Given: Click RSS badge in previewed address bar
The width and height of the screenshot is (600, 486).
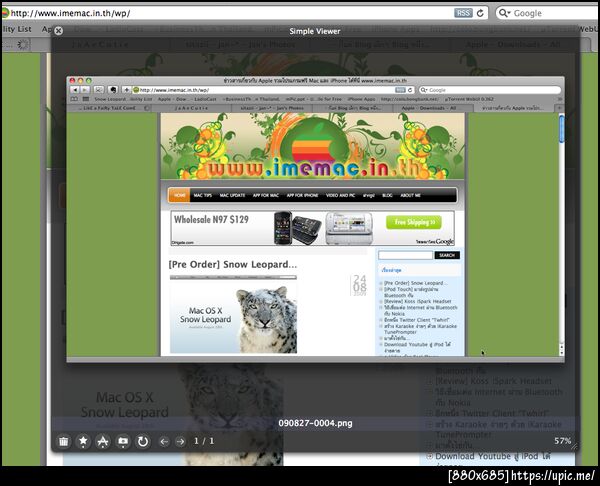Looking at the screenshot, I should pos(400,90).
